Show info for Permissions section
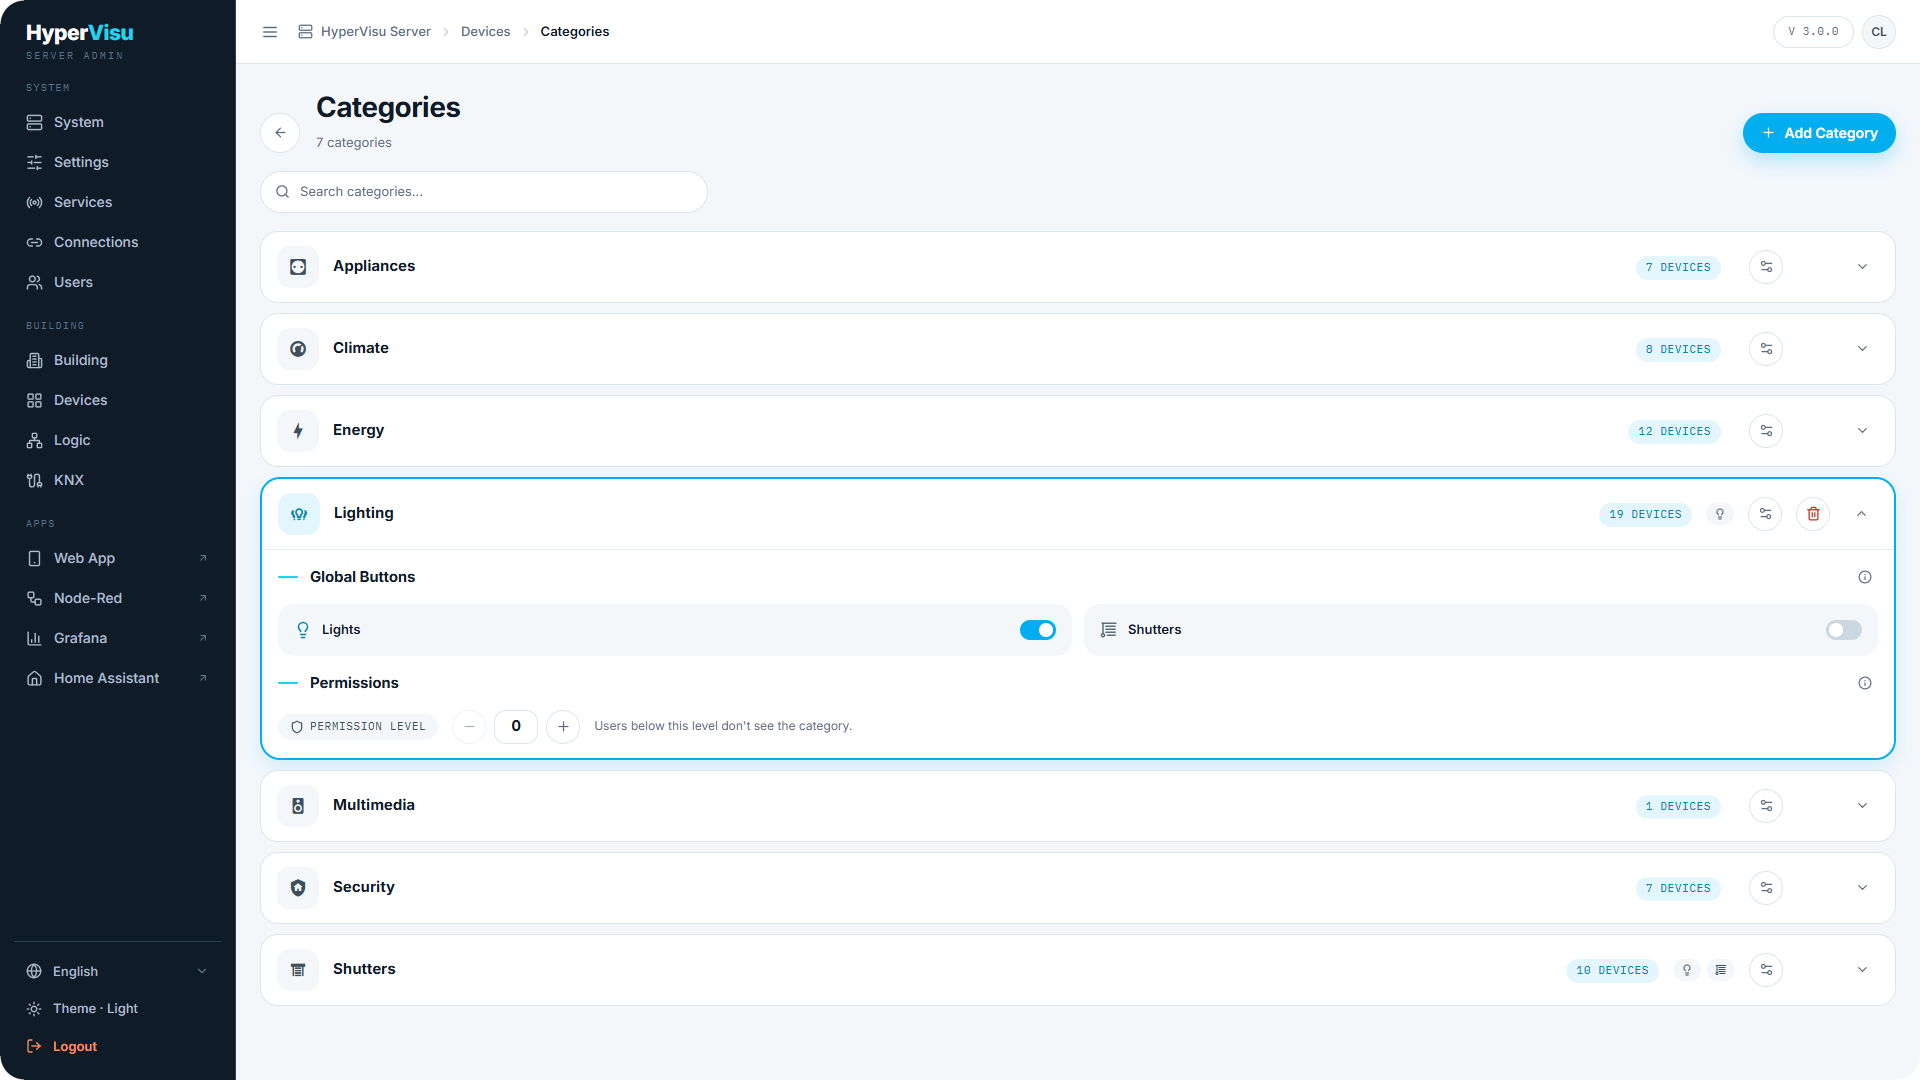The height and width of the screenshot is (1080, 1920). 1865,683
